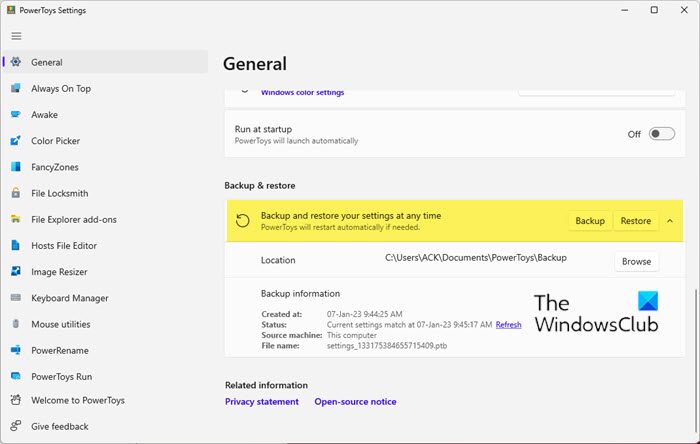Click the PowerToys Run icon

coord(16,377)
